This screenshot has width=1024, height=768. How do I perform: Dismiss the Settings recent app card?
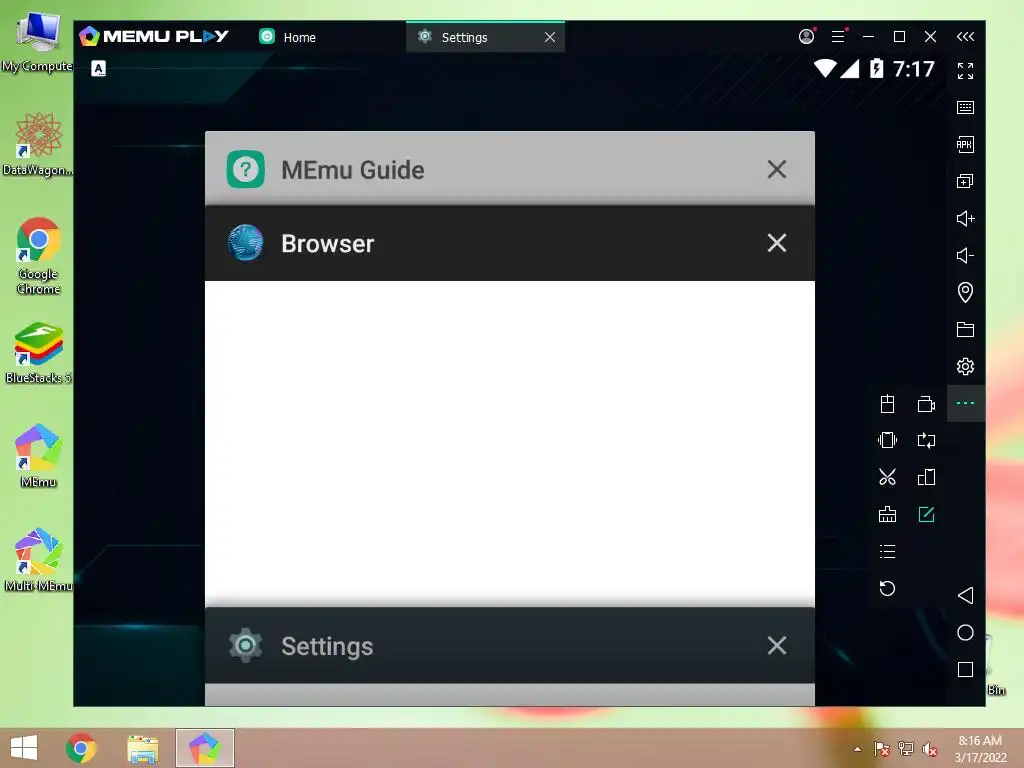click(x=777, y=646)
